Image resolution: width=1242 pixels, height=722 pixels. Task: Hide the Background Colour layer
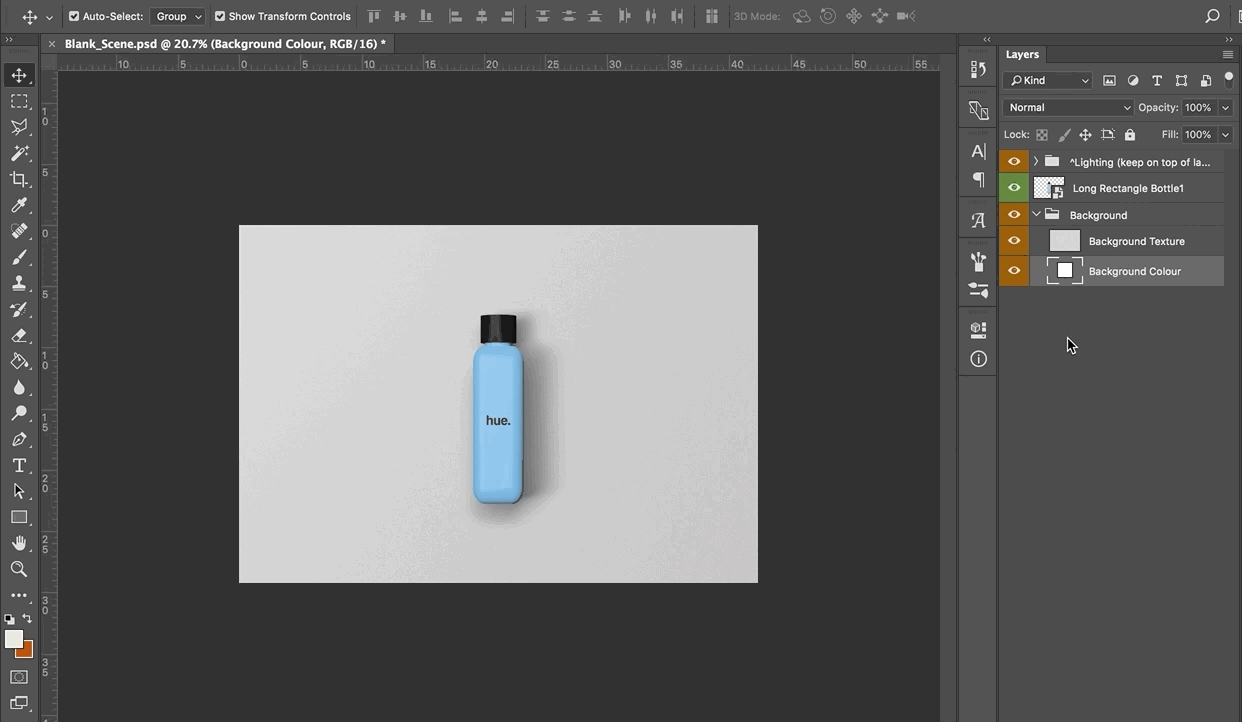tap(1014, 271)
